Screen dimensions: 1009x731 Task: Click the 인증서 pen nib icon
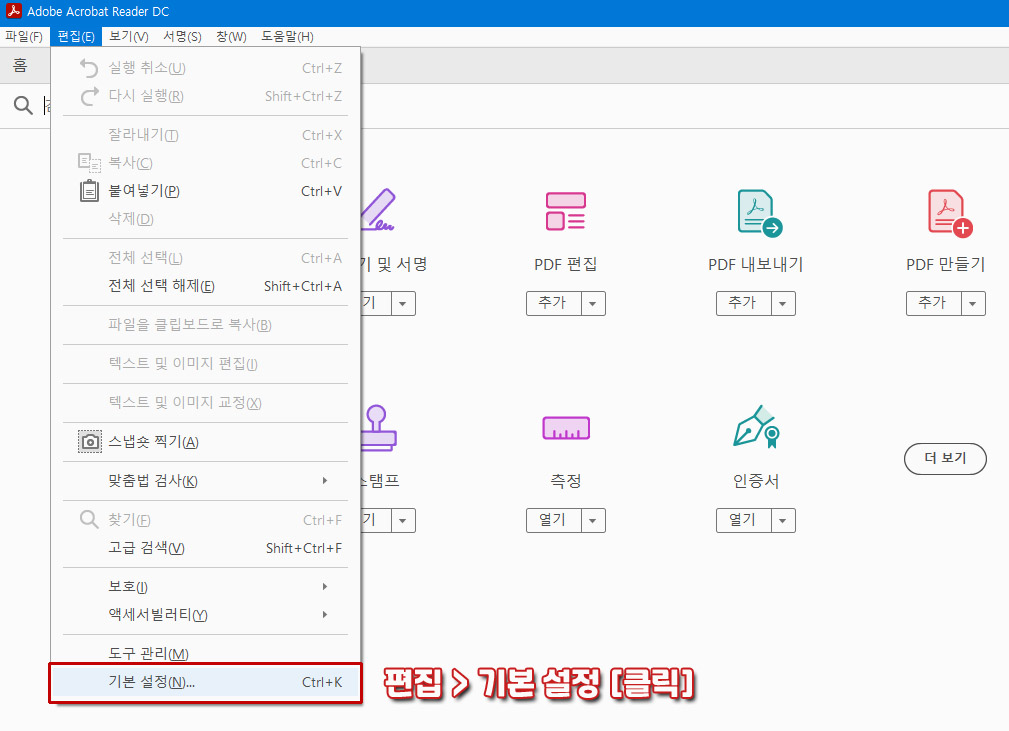click(757, 427)
